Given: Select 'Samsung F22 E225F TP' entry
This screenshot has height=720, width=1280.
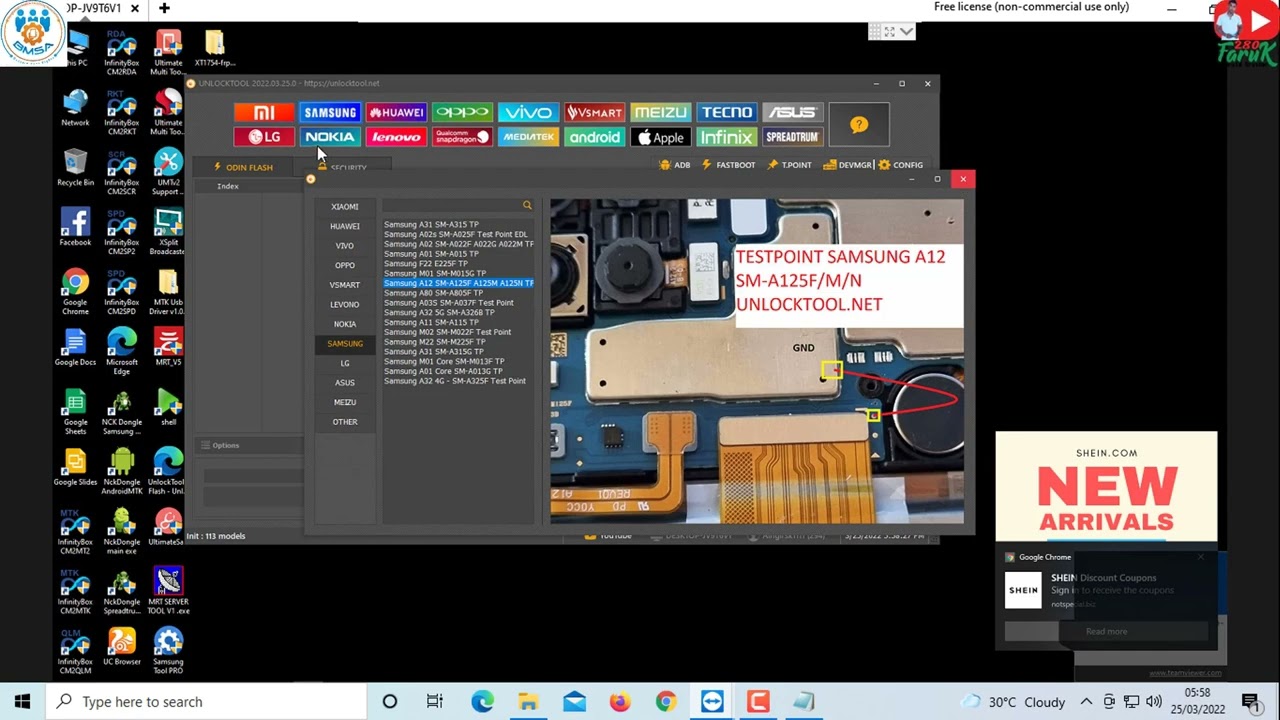Looking at the screenshot, I should pos(426,264).
